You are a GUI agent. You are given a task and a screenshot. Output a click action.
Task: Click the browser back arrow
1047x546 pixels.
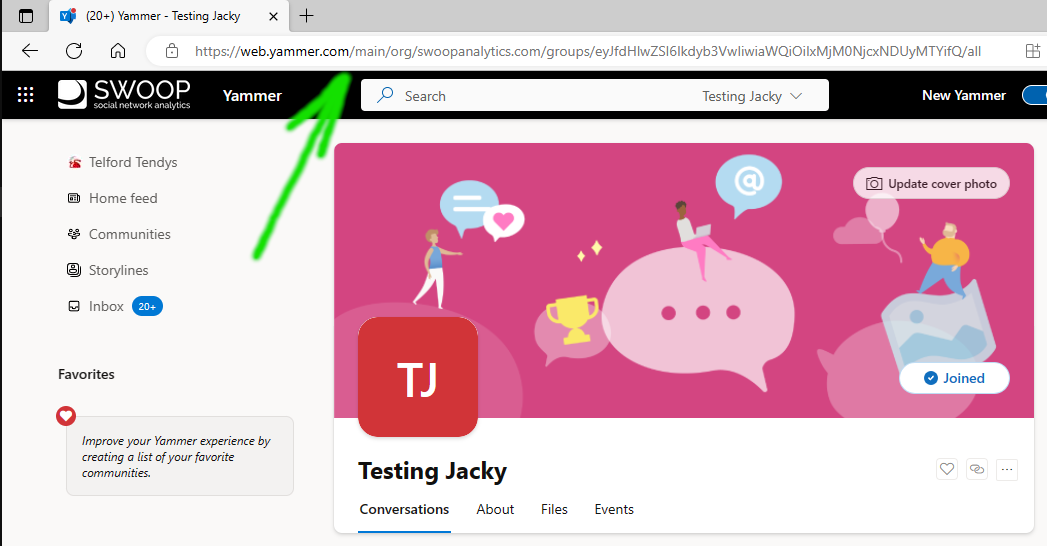click(30, 51)
